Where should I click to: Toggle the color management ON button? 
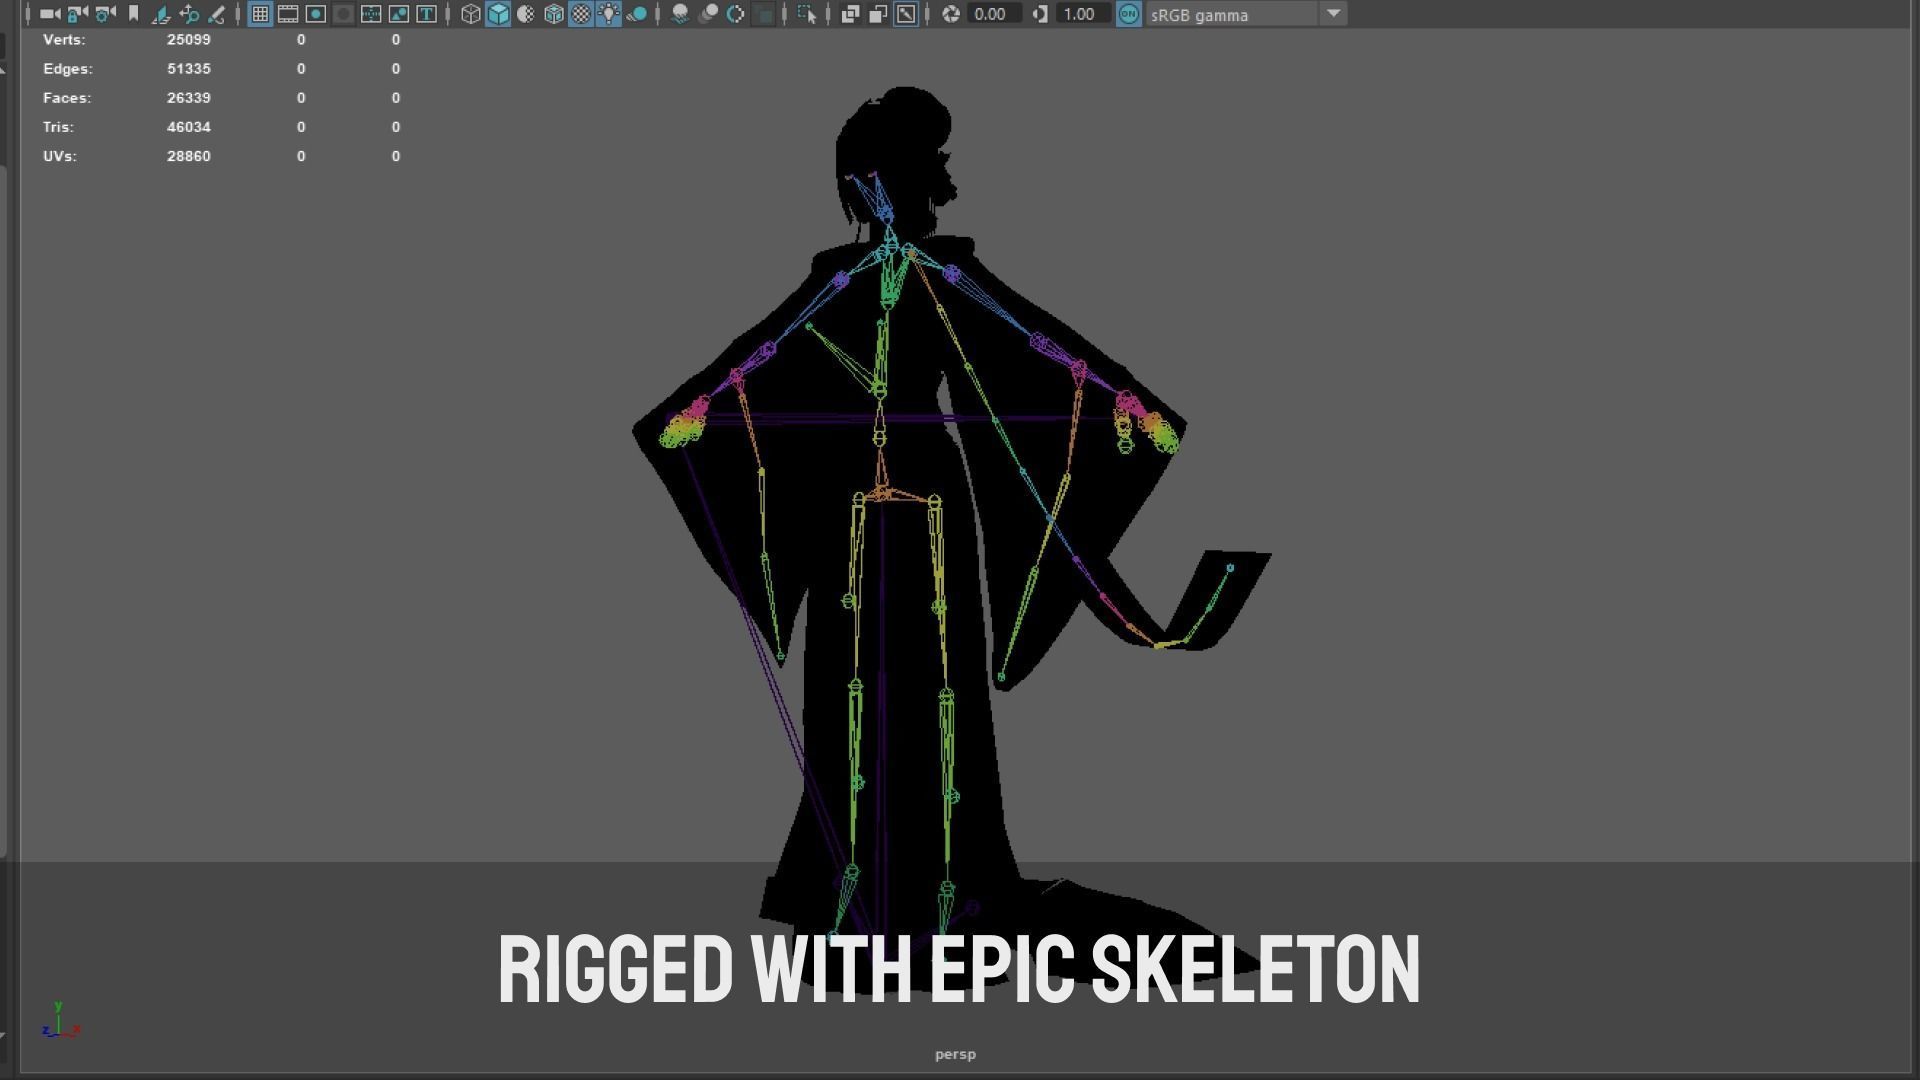point(1128,14)
